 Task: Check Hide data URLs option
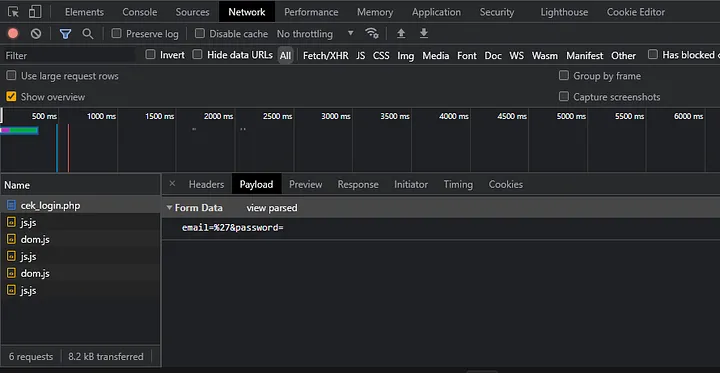[x=197, y=55]
